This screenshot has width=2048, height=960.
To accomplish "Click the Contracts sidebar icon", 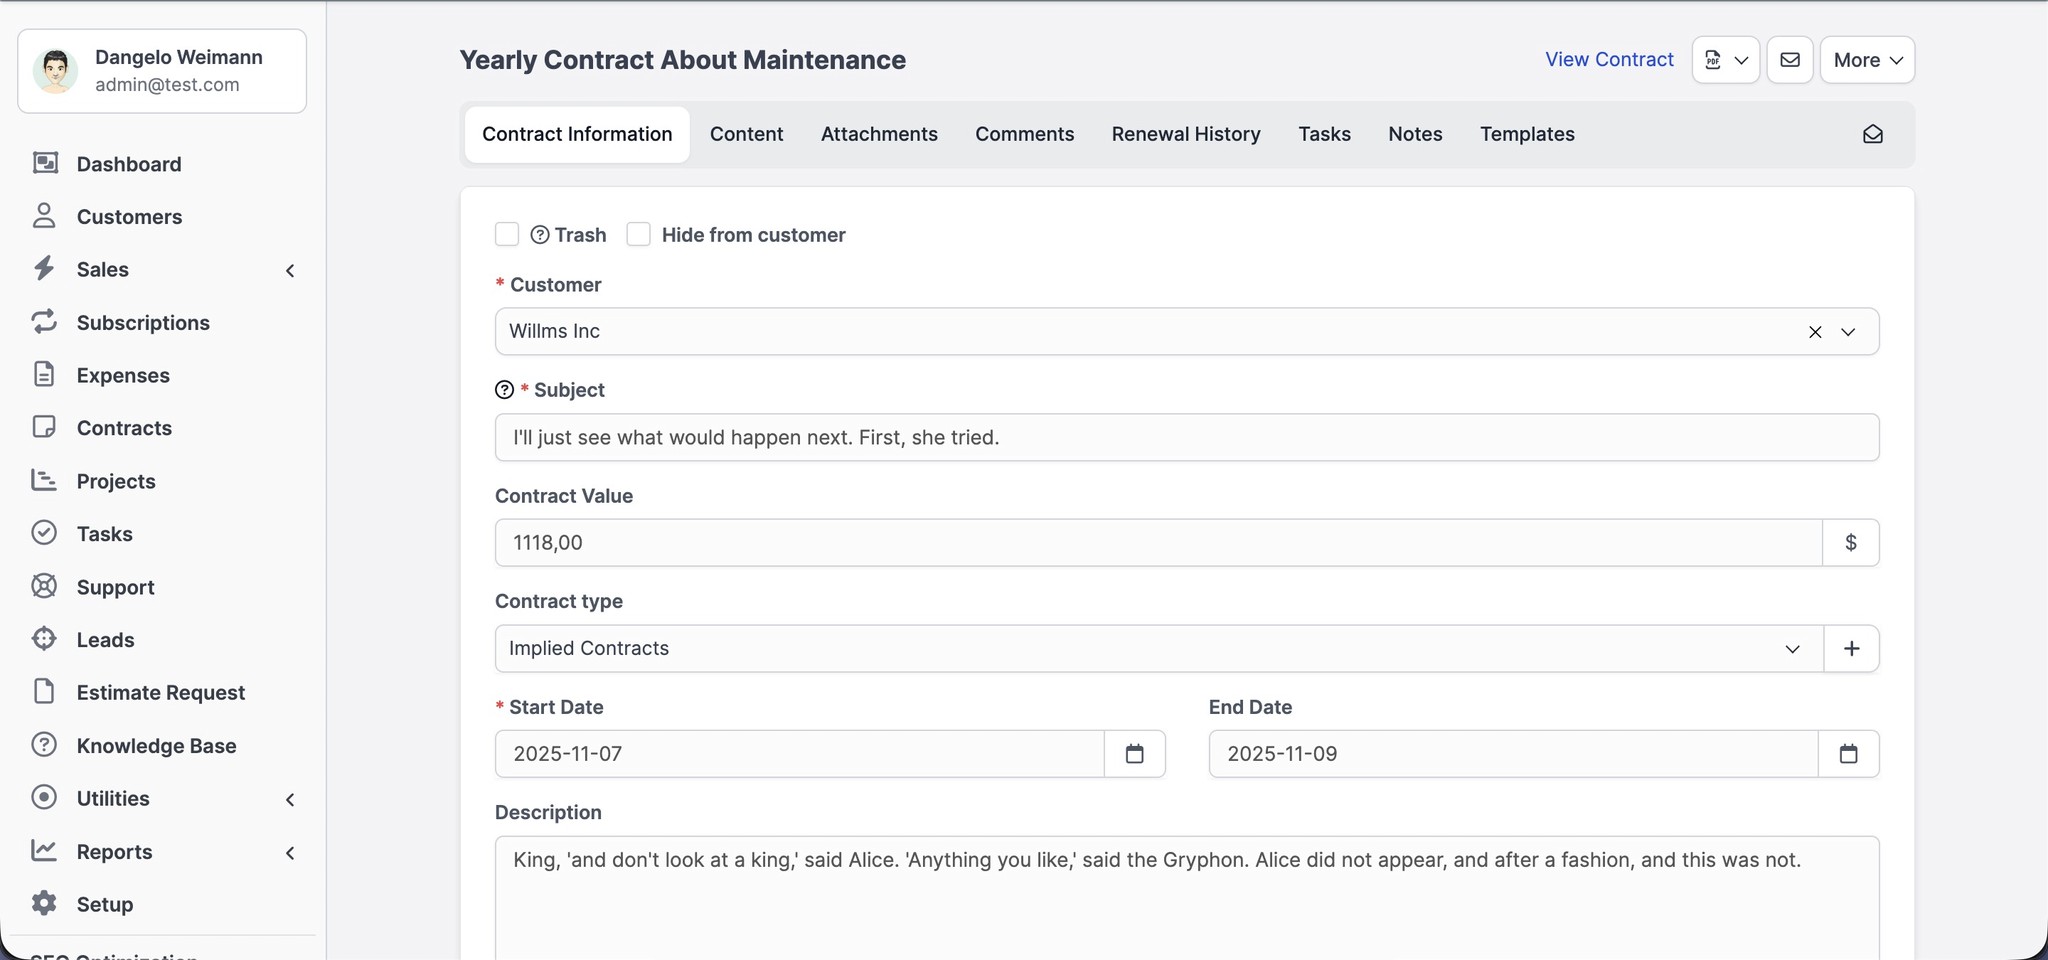I will tap(44, 427).
